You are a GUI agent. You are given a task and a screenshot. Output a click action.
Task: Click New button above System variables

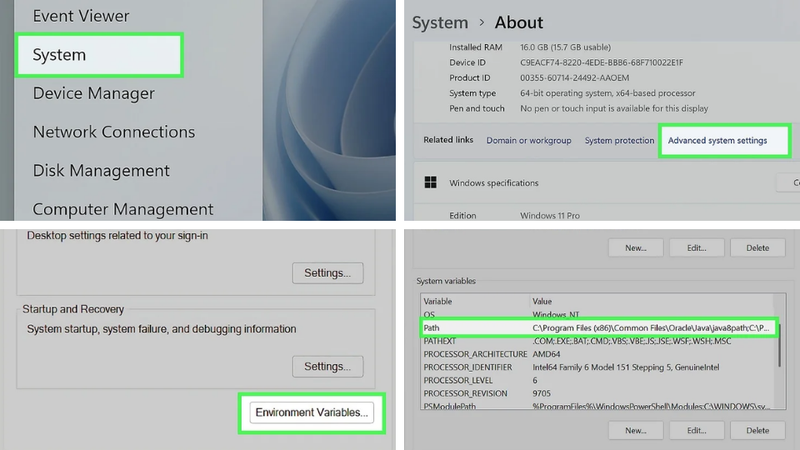tap(636, 248)
